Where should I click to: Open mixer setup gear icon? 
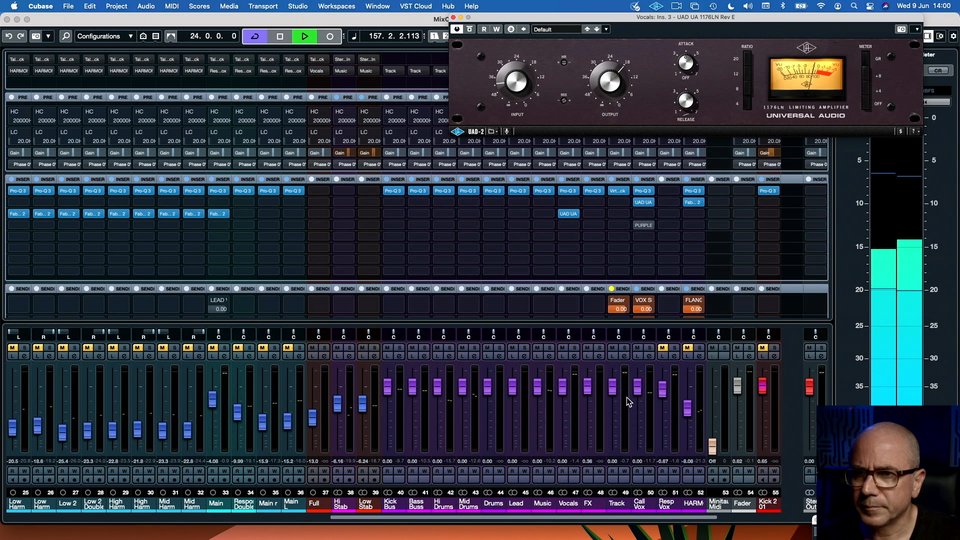(953, 36)
